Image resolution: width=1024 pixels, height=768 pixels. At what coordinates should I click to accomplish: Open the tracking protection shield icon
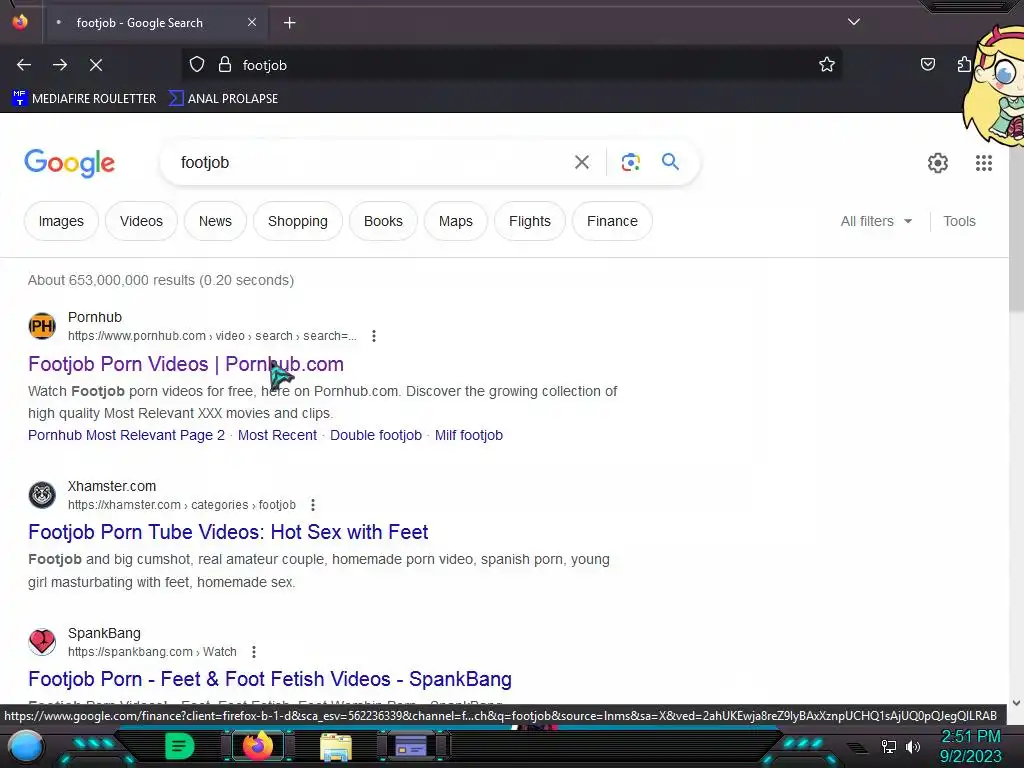(197, 65)
